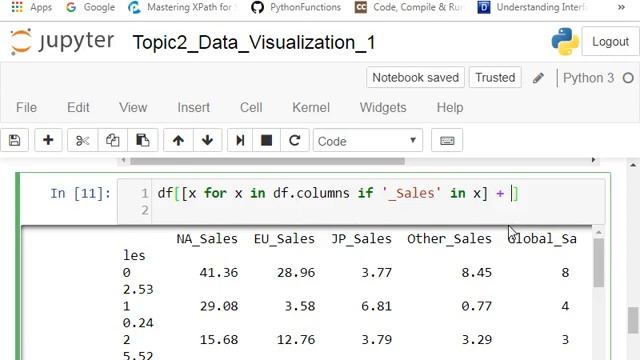640x360 pixels.
Task: Interrupt the kernel with the stop icon
Action: point(267,140)
